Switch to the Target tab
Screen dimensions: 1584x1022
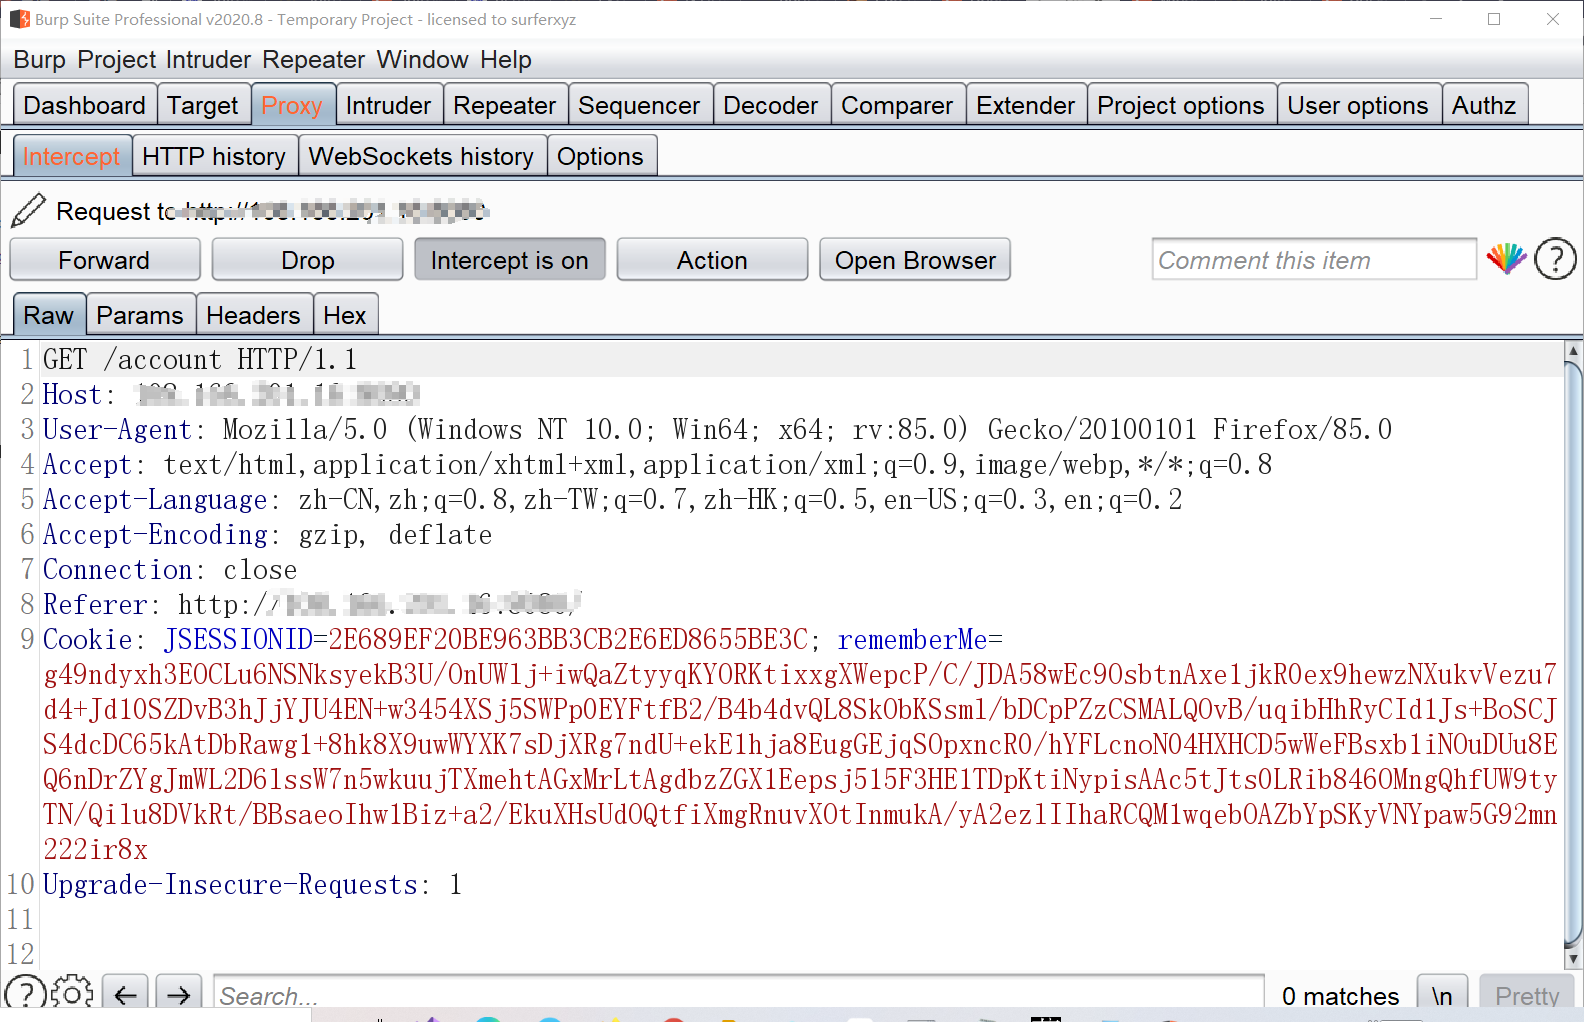[x=203, y=105]
